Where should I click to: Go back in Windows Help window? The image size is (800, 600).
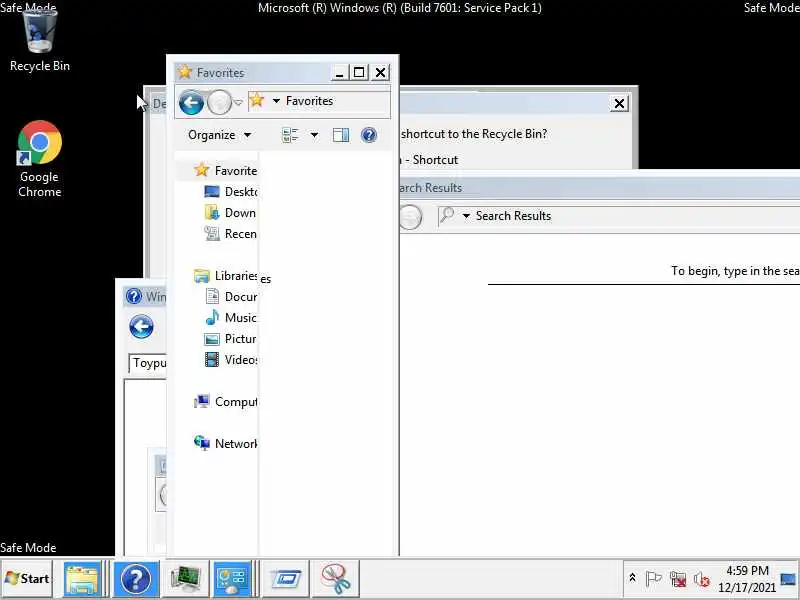[x=141, y=327]
